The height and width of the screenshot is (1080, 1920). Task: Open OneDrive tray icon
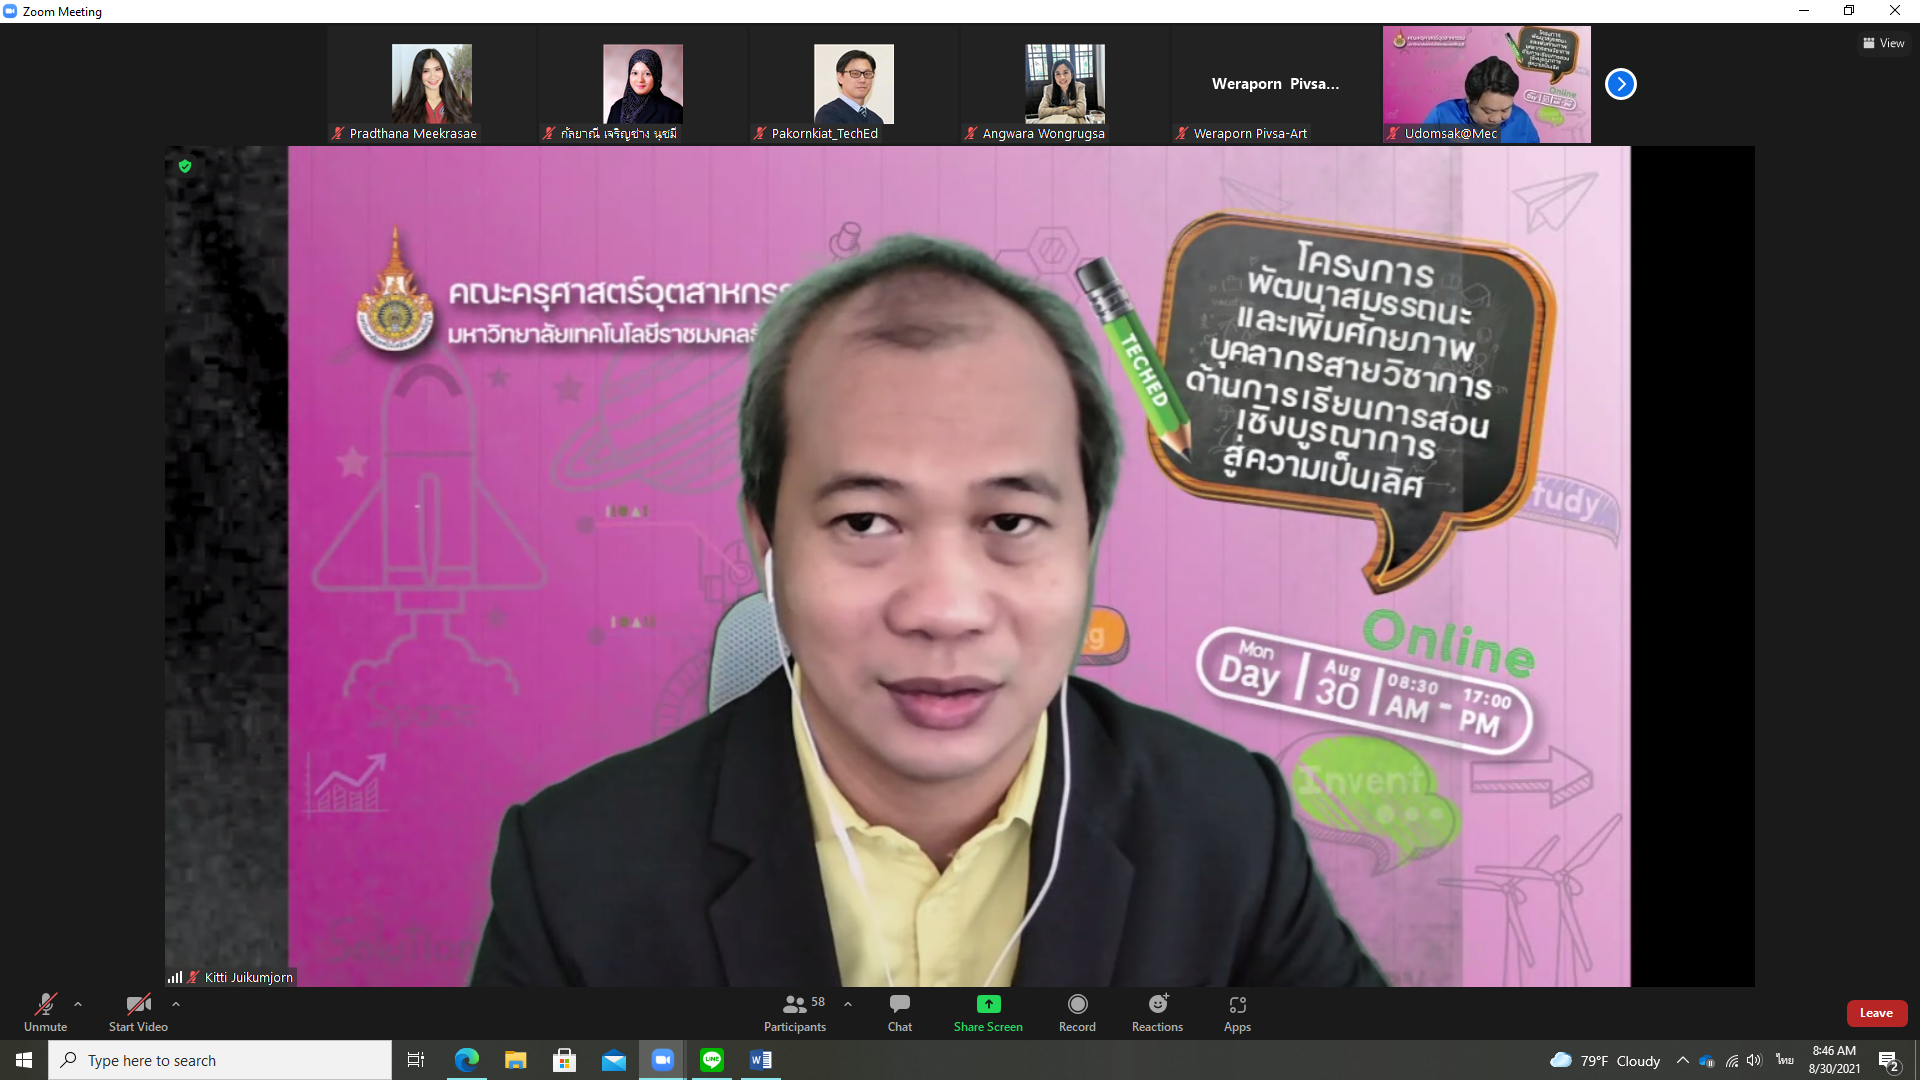click(1707, 1060)
